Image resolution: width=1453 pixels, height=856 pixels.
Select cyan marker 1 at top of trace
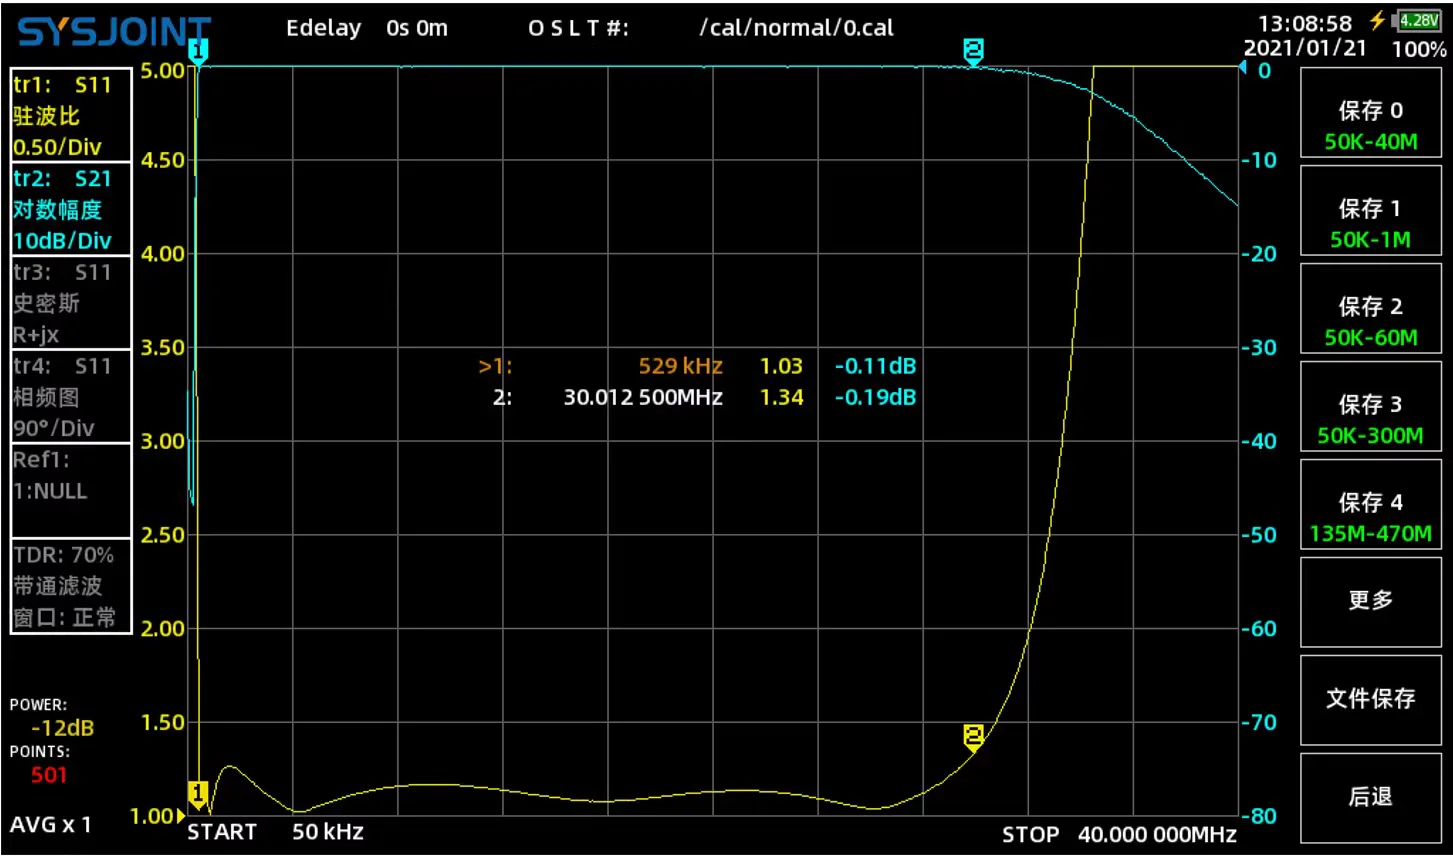(198, 52)
